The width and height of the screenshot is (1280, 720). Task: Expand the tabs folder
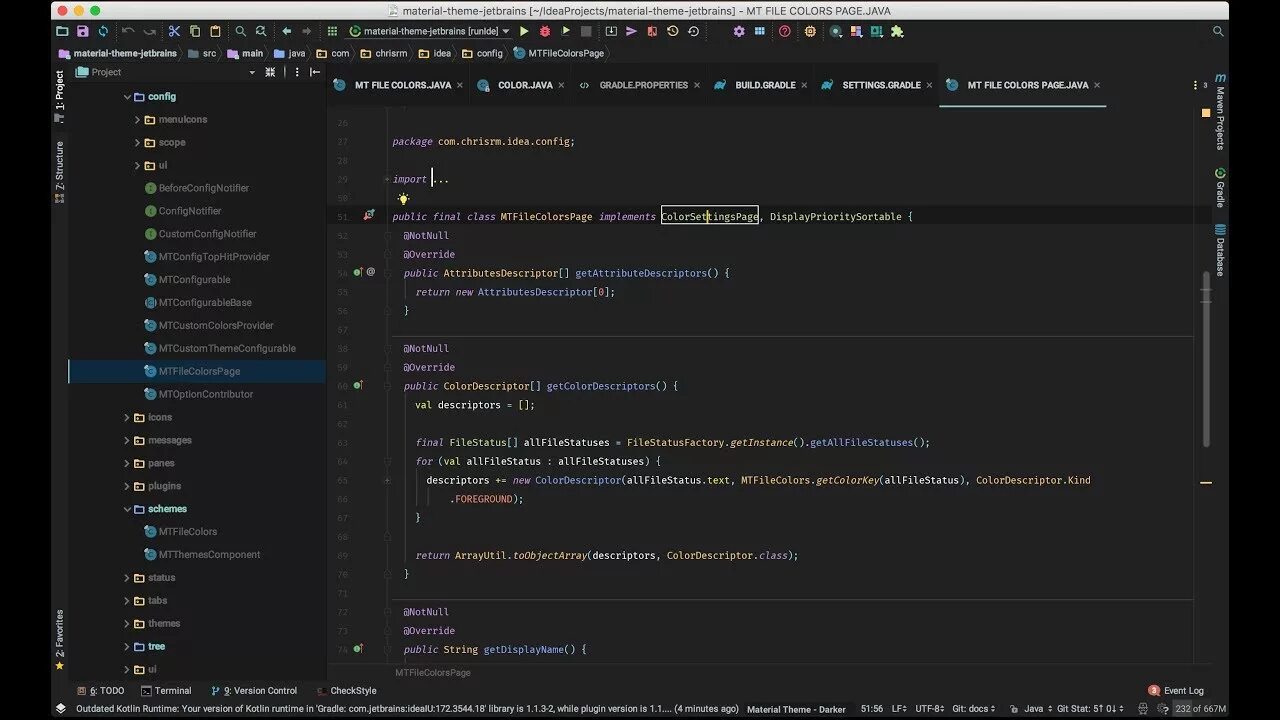pyautogui.click(x=127, y=601)
